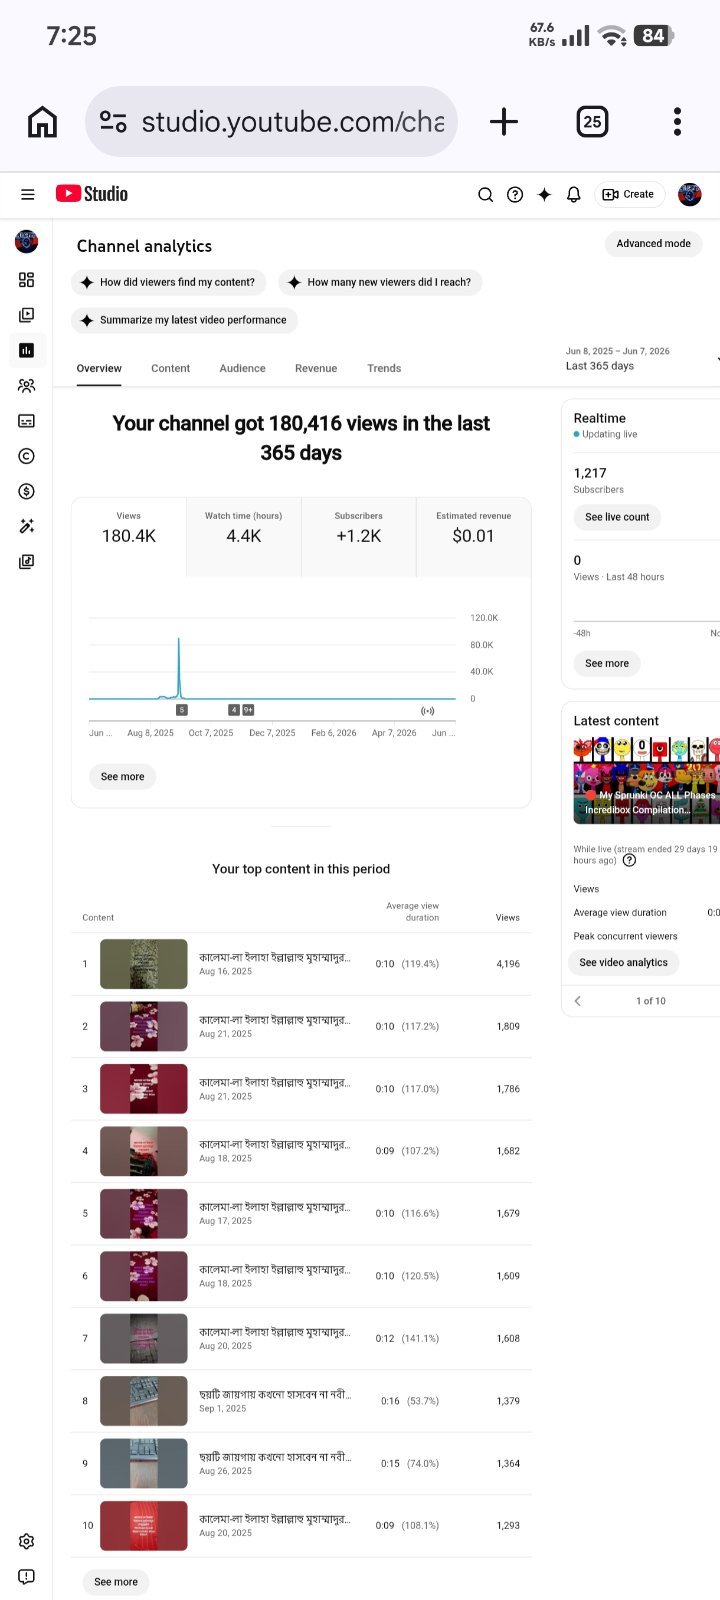
Task: Open the Subtitles sidebar icon
Action: 27,421
